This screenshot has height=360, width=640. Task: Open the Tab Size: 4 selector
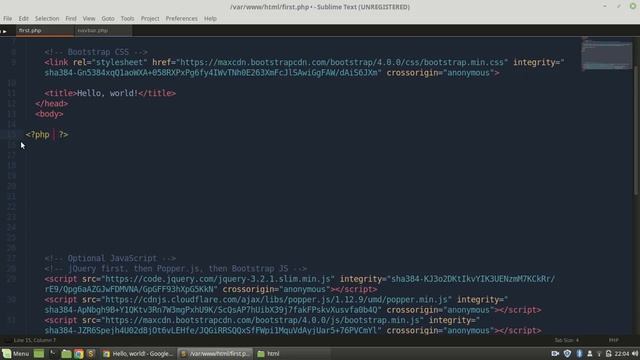point(566,340)
